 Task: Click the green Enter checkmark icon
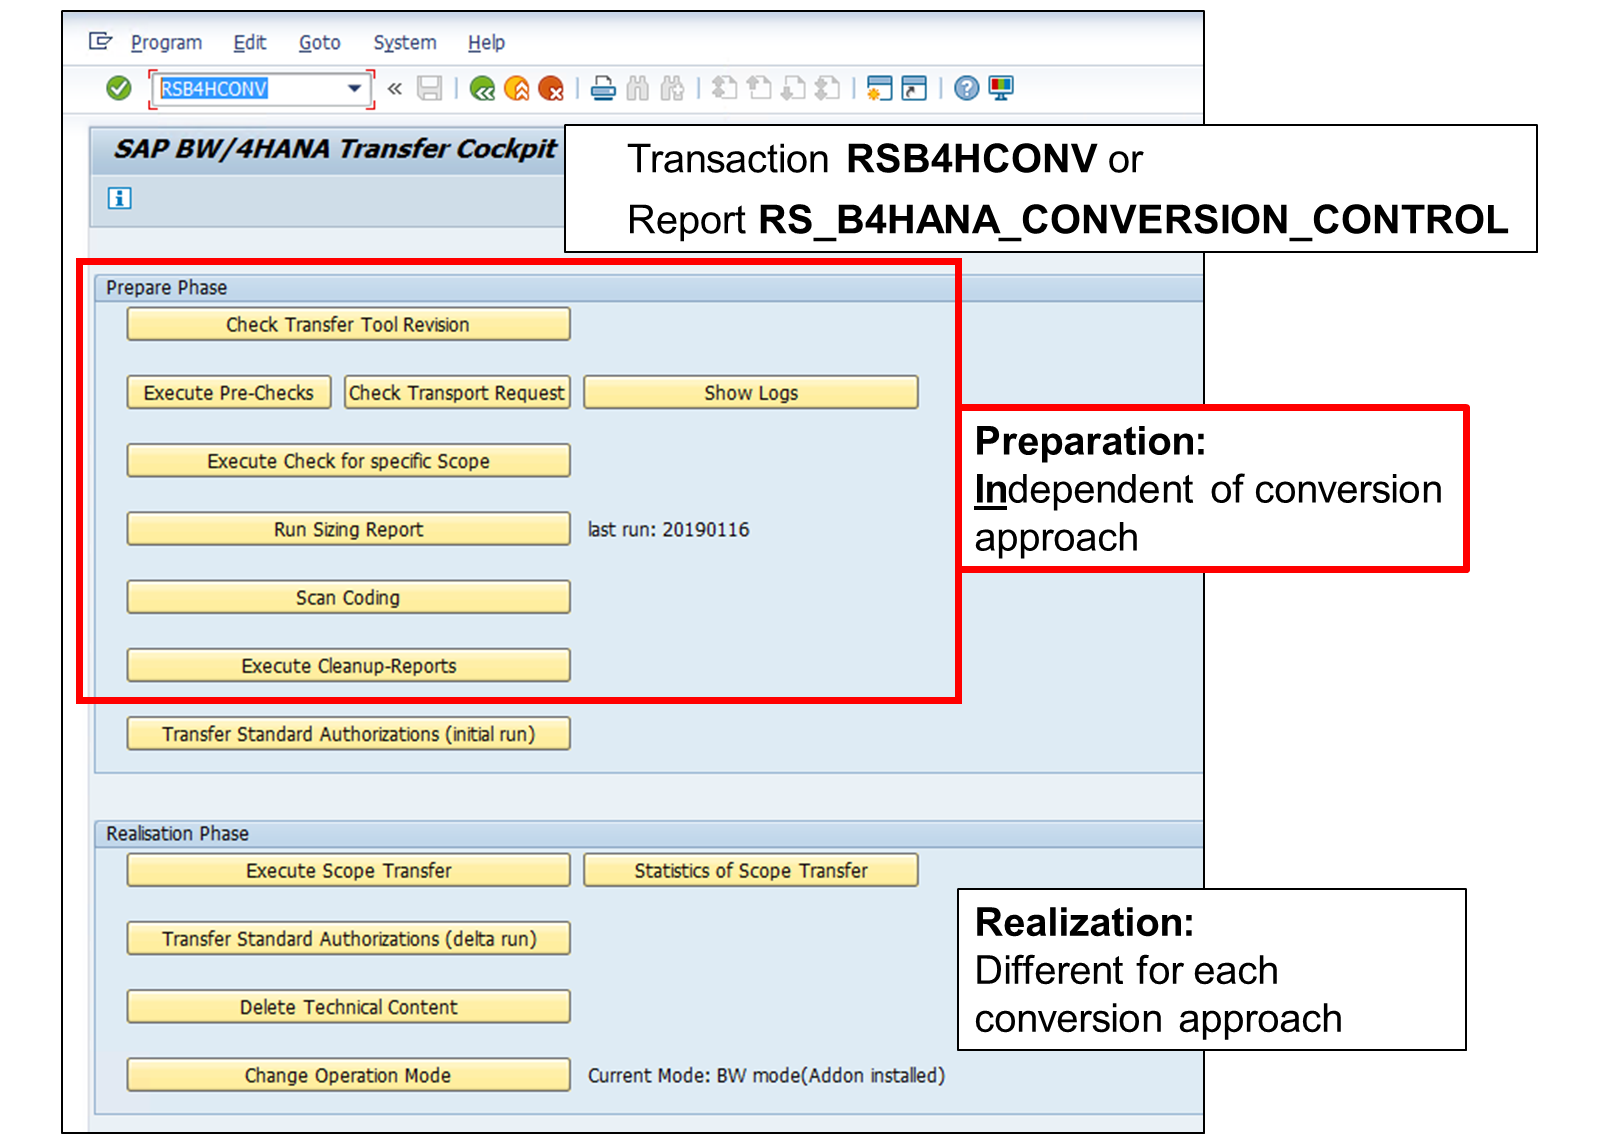119,88
